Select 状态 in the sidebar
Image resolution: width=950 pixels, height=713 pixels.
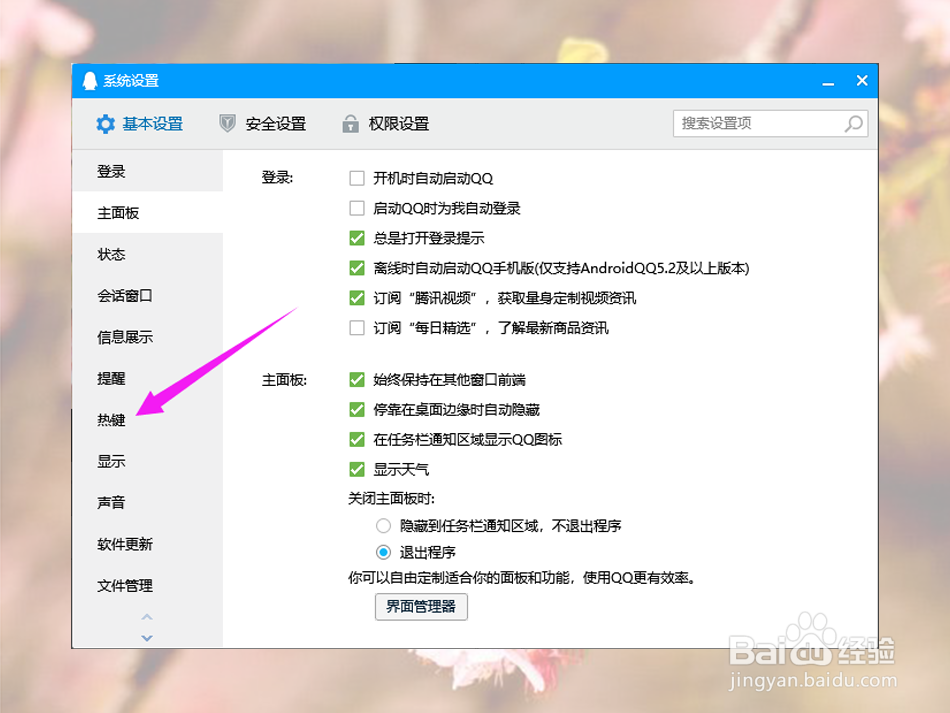[147, 254]
